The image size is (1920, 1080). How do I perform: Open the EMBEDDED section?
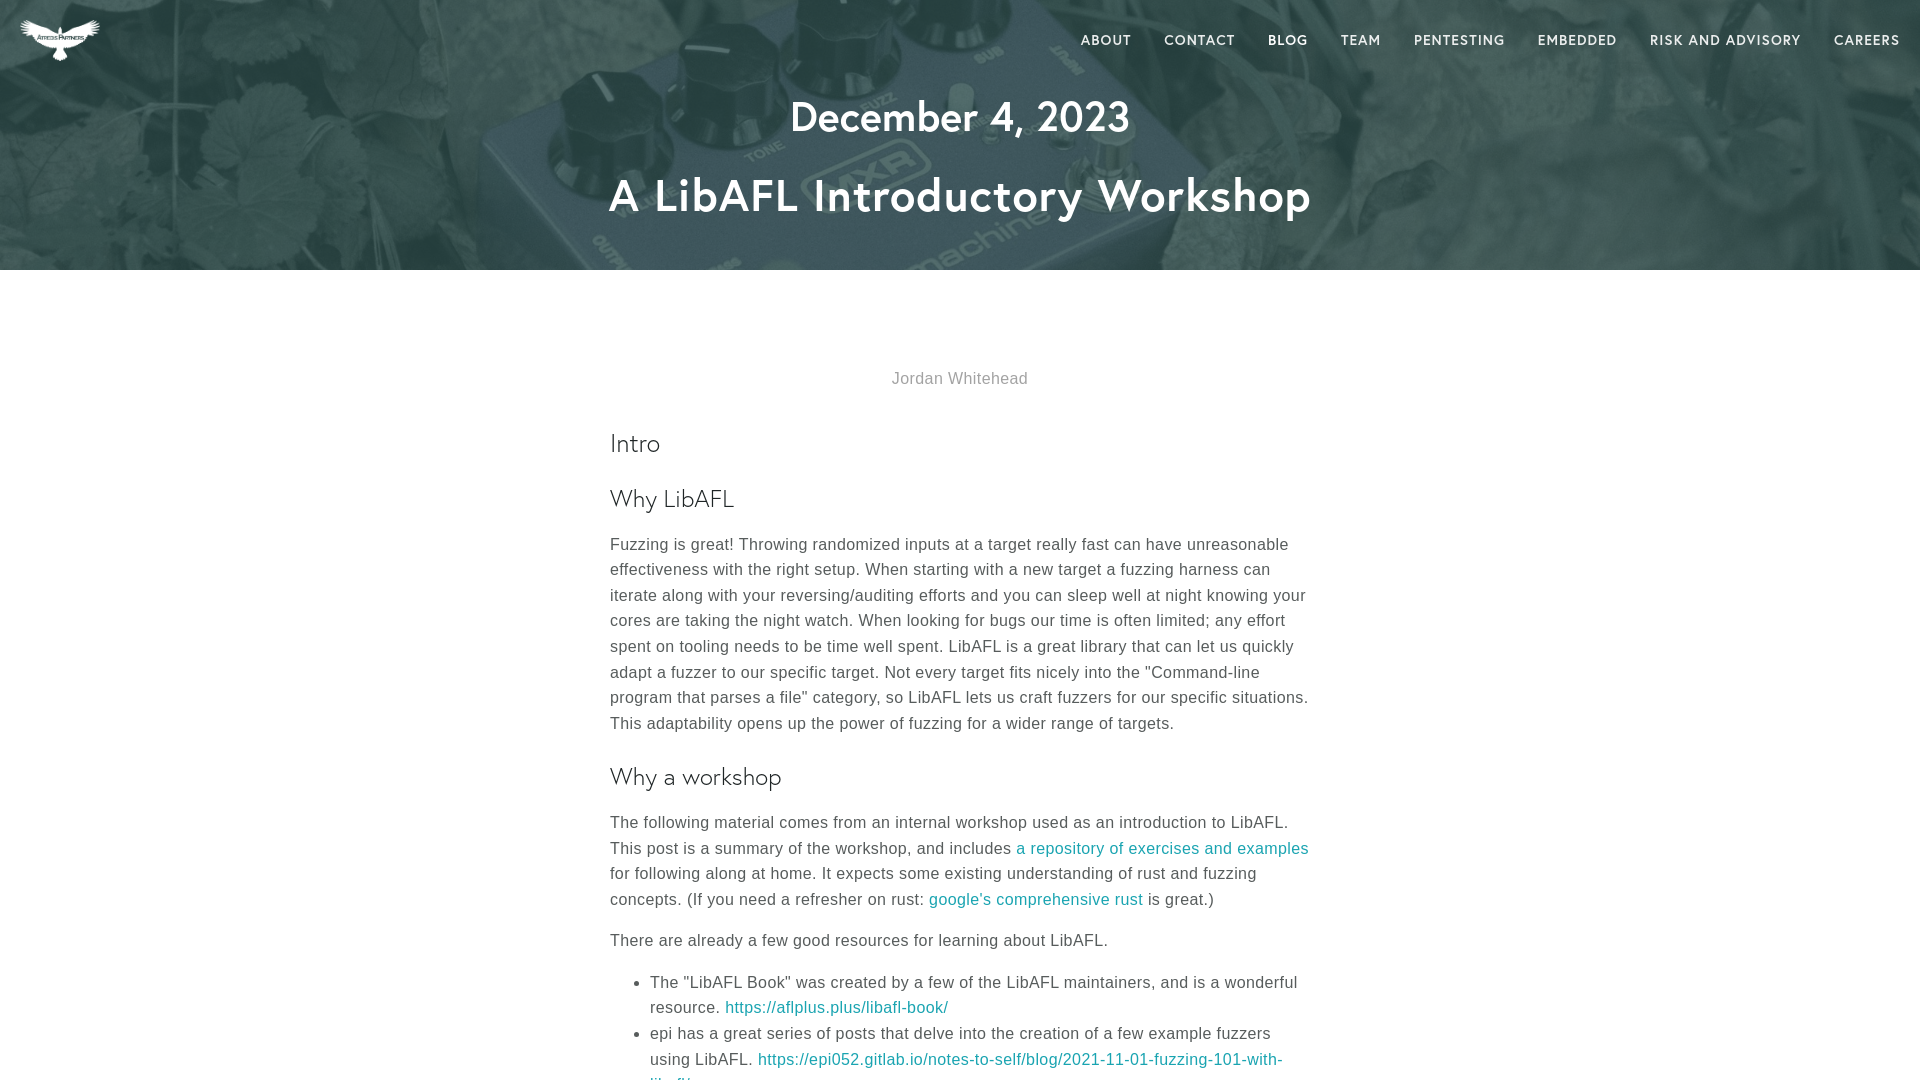coord(1577,40)
